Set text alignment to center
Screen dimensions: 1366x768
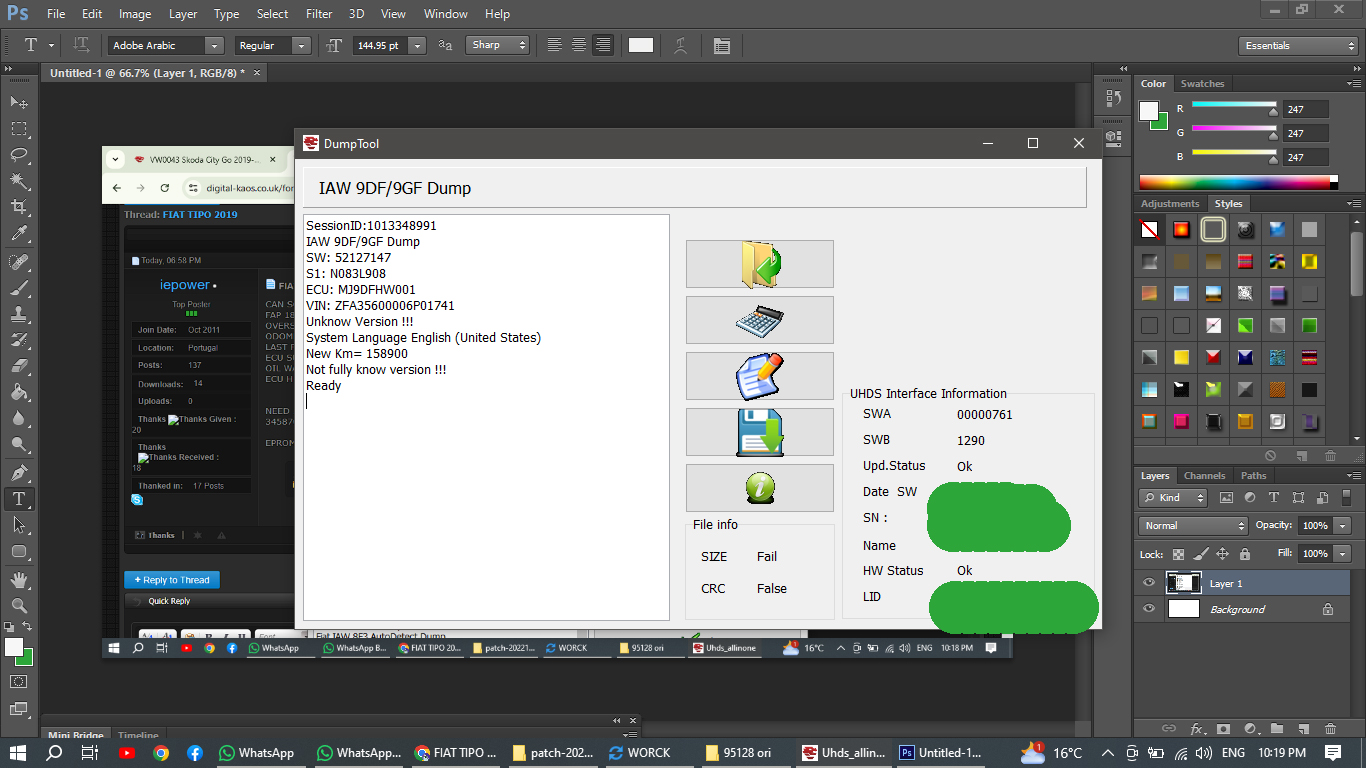579,45
